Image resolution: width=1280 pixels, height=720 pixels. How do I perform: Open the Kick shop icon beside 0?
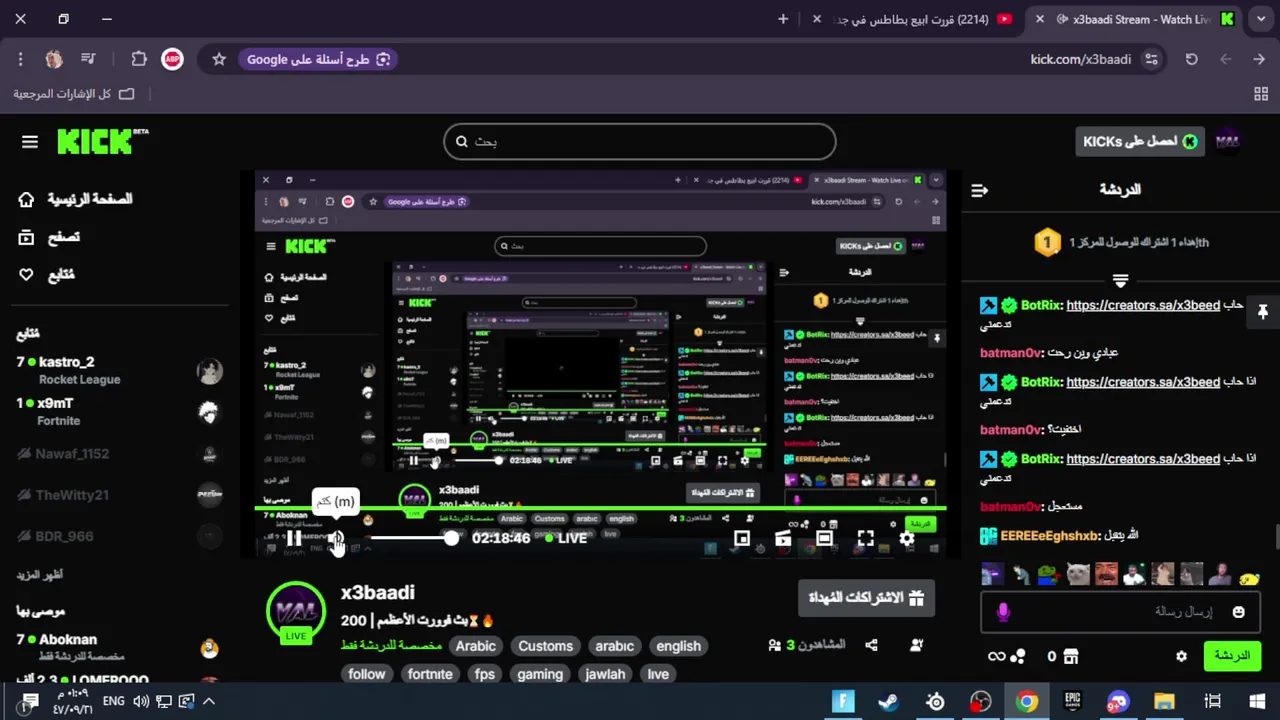coord(1071,657)
